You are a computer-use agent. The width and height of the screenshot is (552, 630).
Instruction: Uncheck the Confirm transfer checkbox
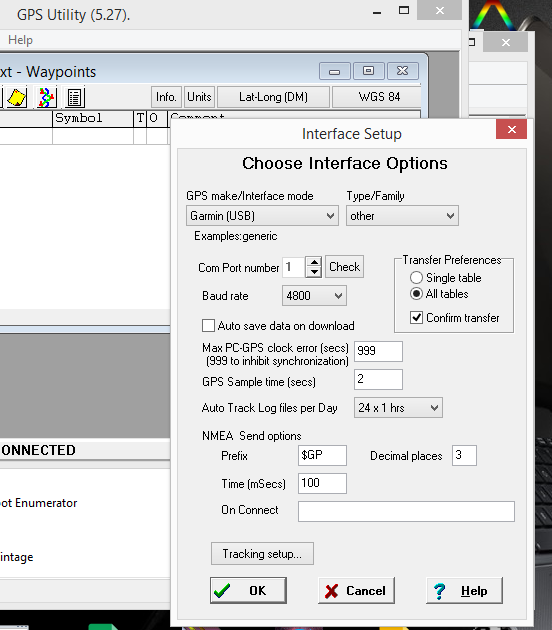[416, 317]
